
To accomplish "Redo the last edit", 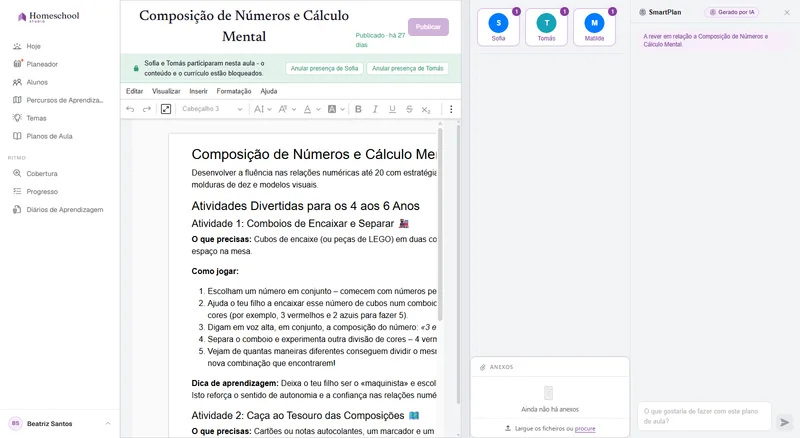I will pos(146,109).
